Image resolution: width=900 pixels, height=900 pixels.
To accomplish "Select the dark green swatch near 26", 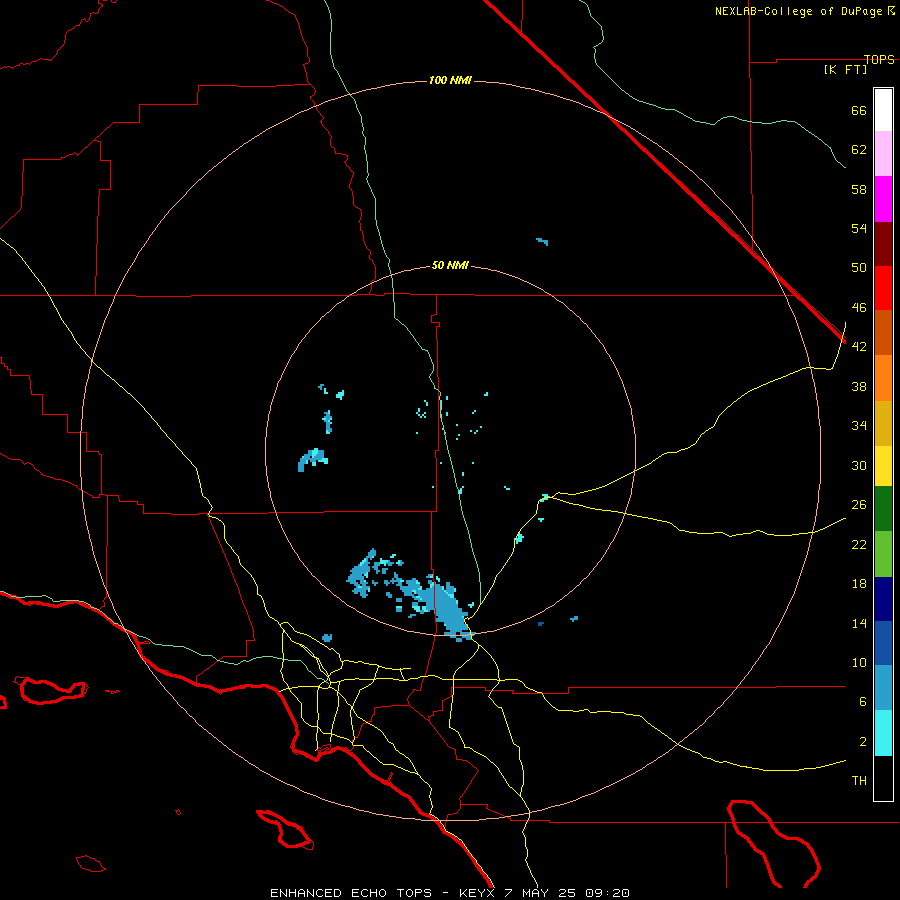I will pos(883,509).
